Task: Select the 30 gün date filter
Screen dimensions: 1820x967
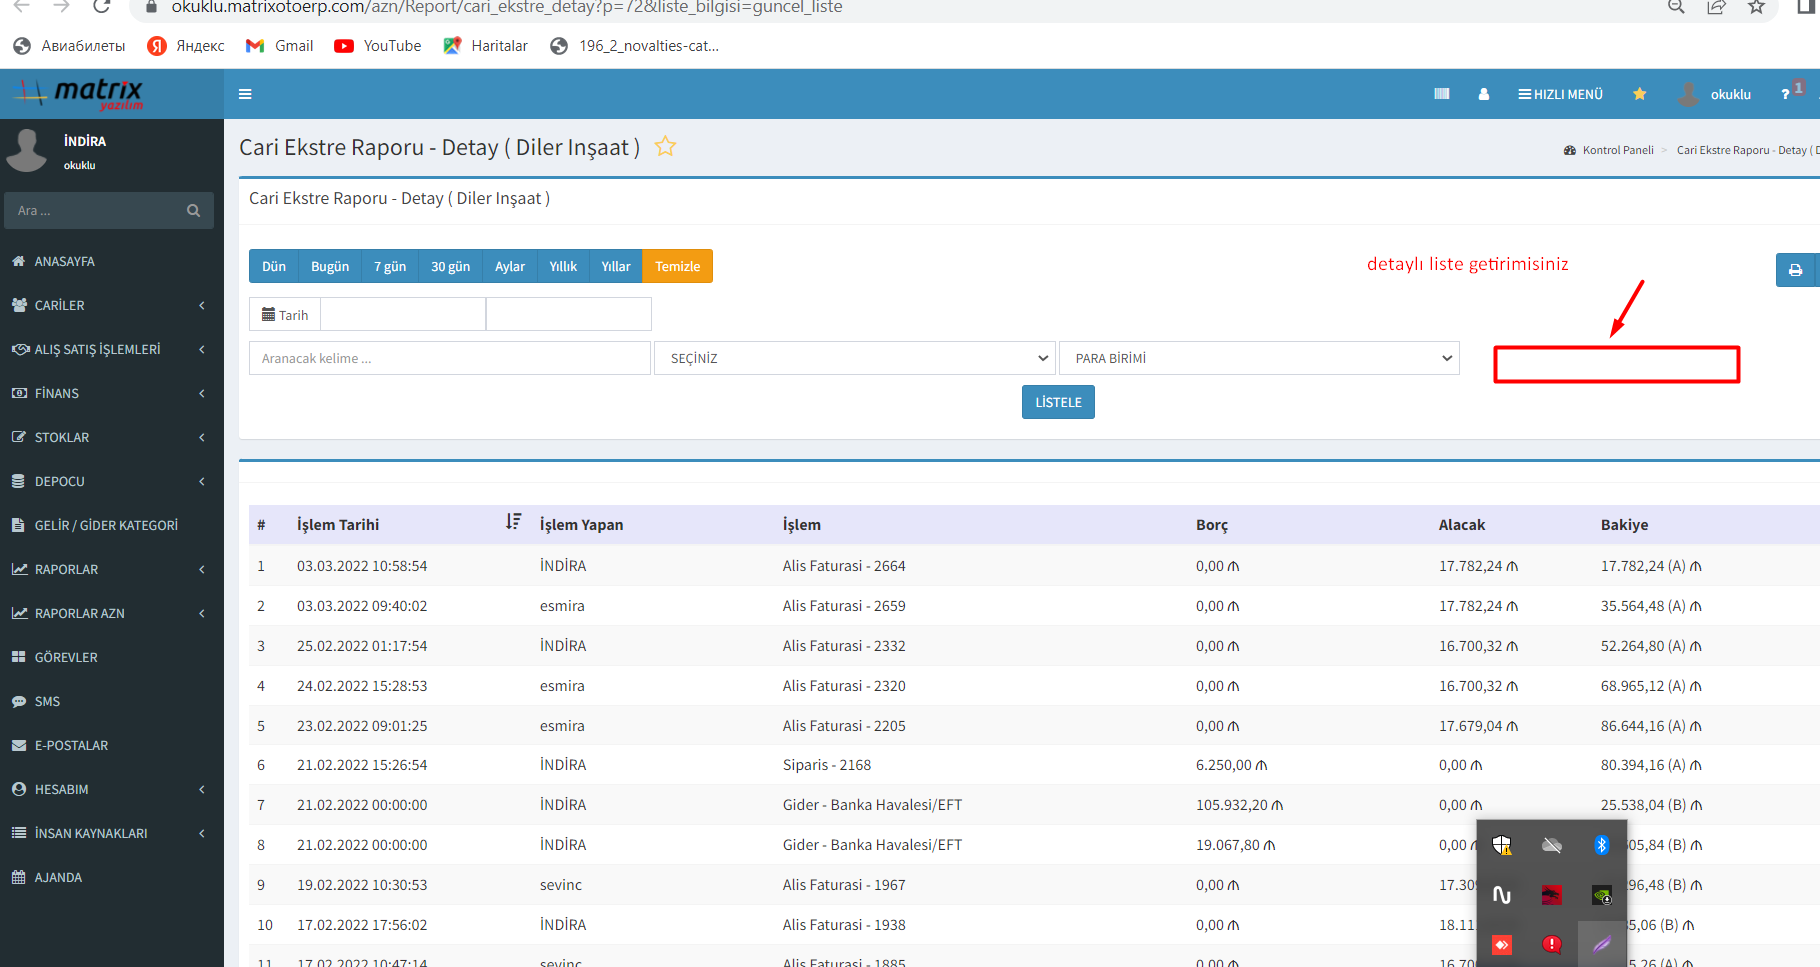Action: pos(450,266)
